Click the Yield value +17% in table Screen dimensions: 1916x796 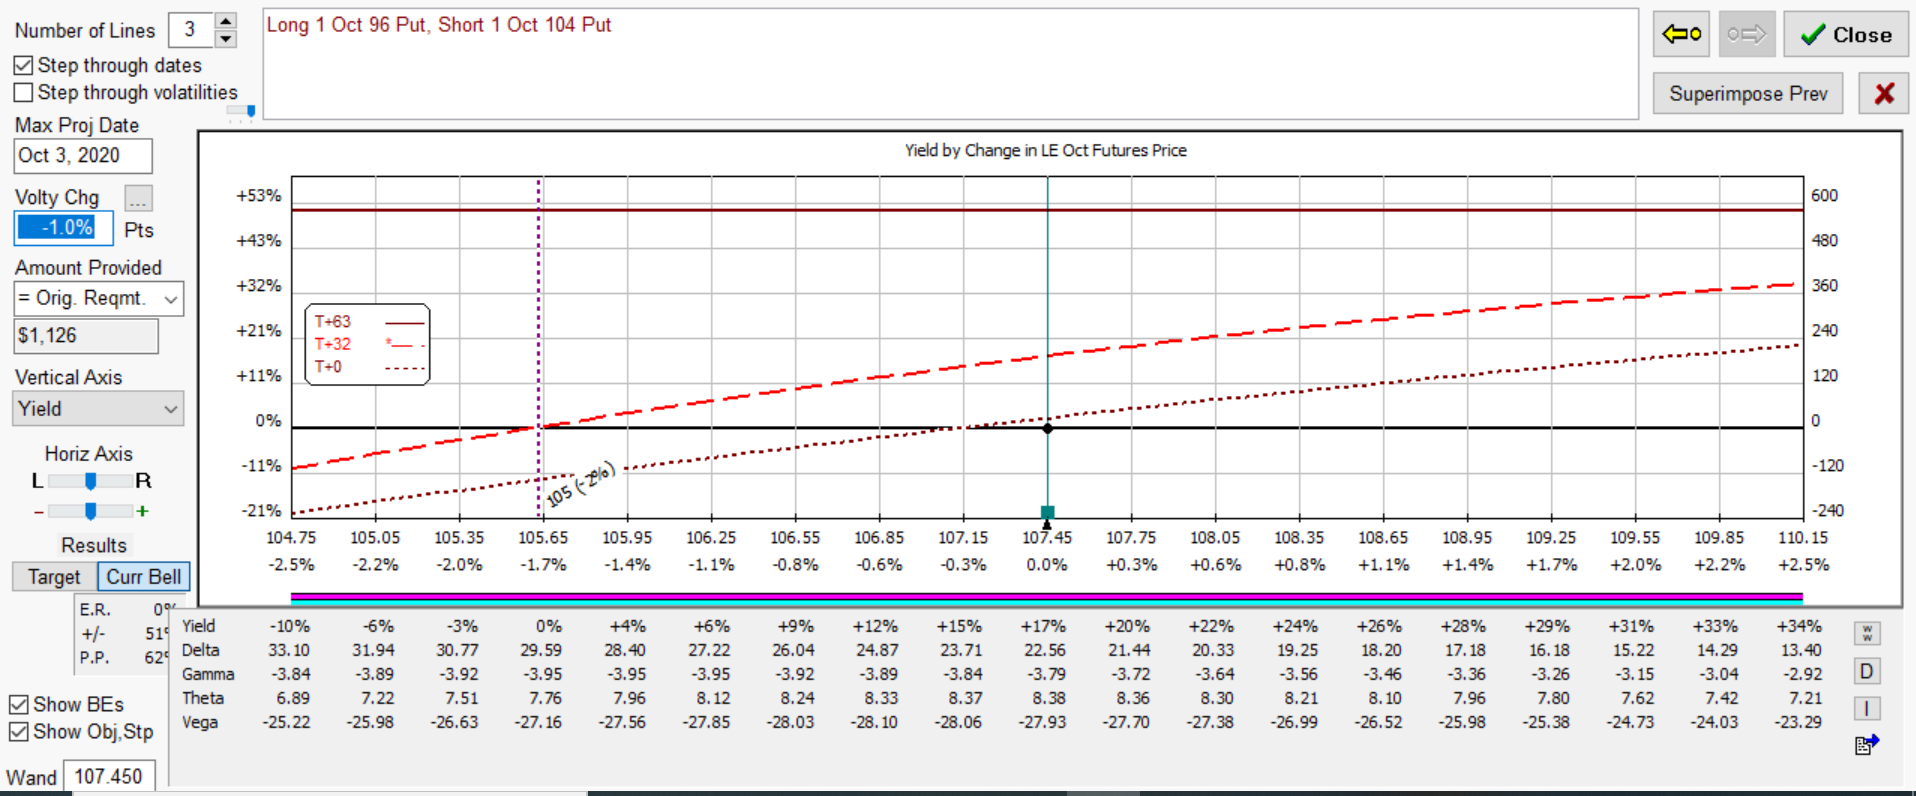(x=1043, y=626)
